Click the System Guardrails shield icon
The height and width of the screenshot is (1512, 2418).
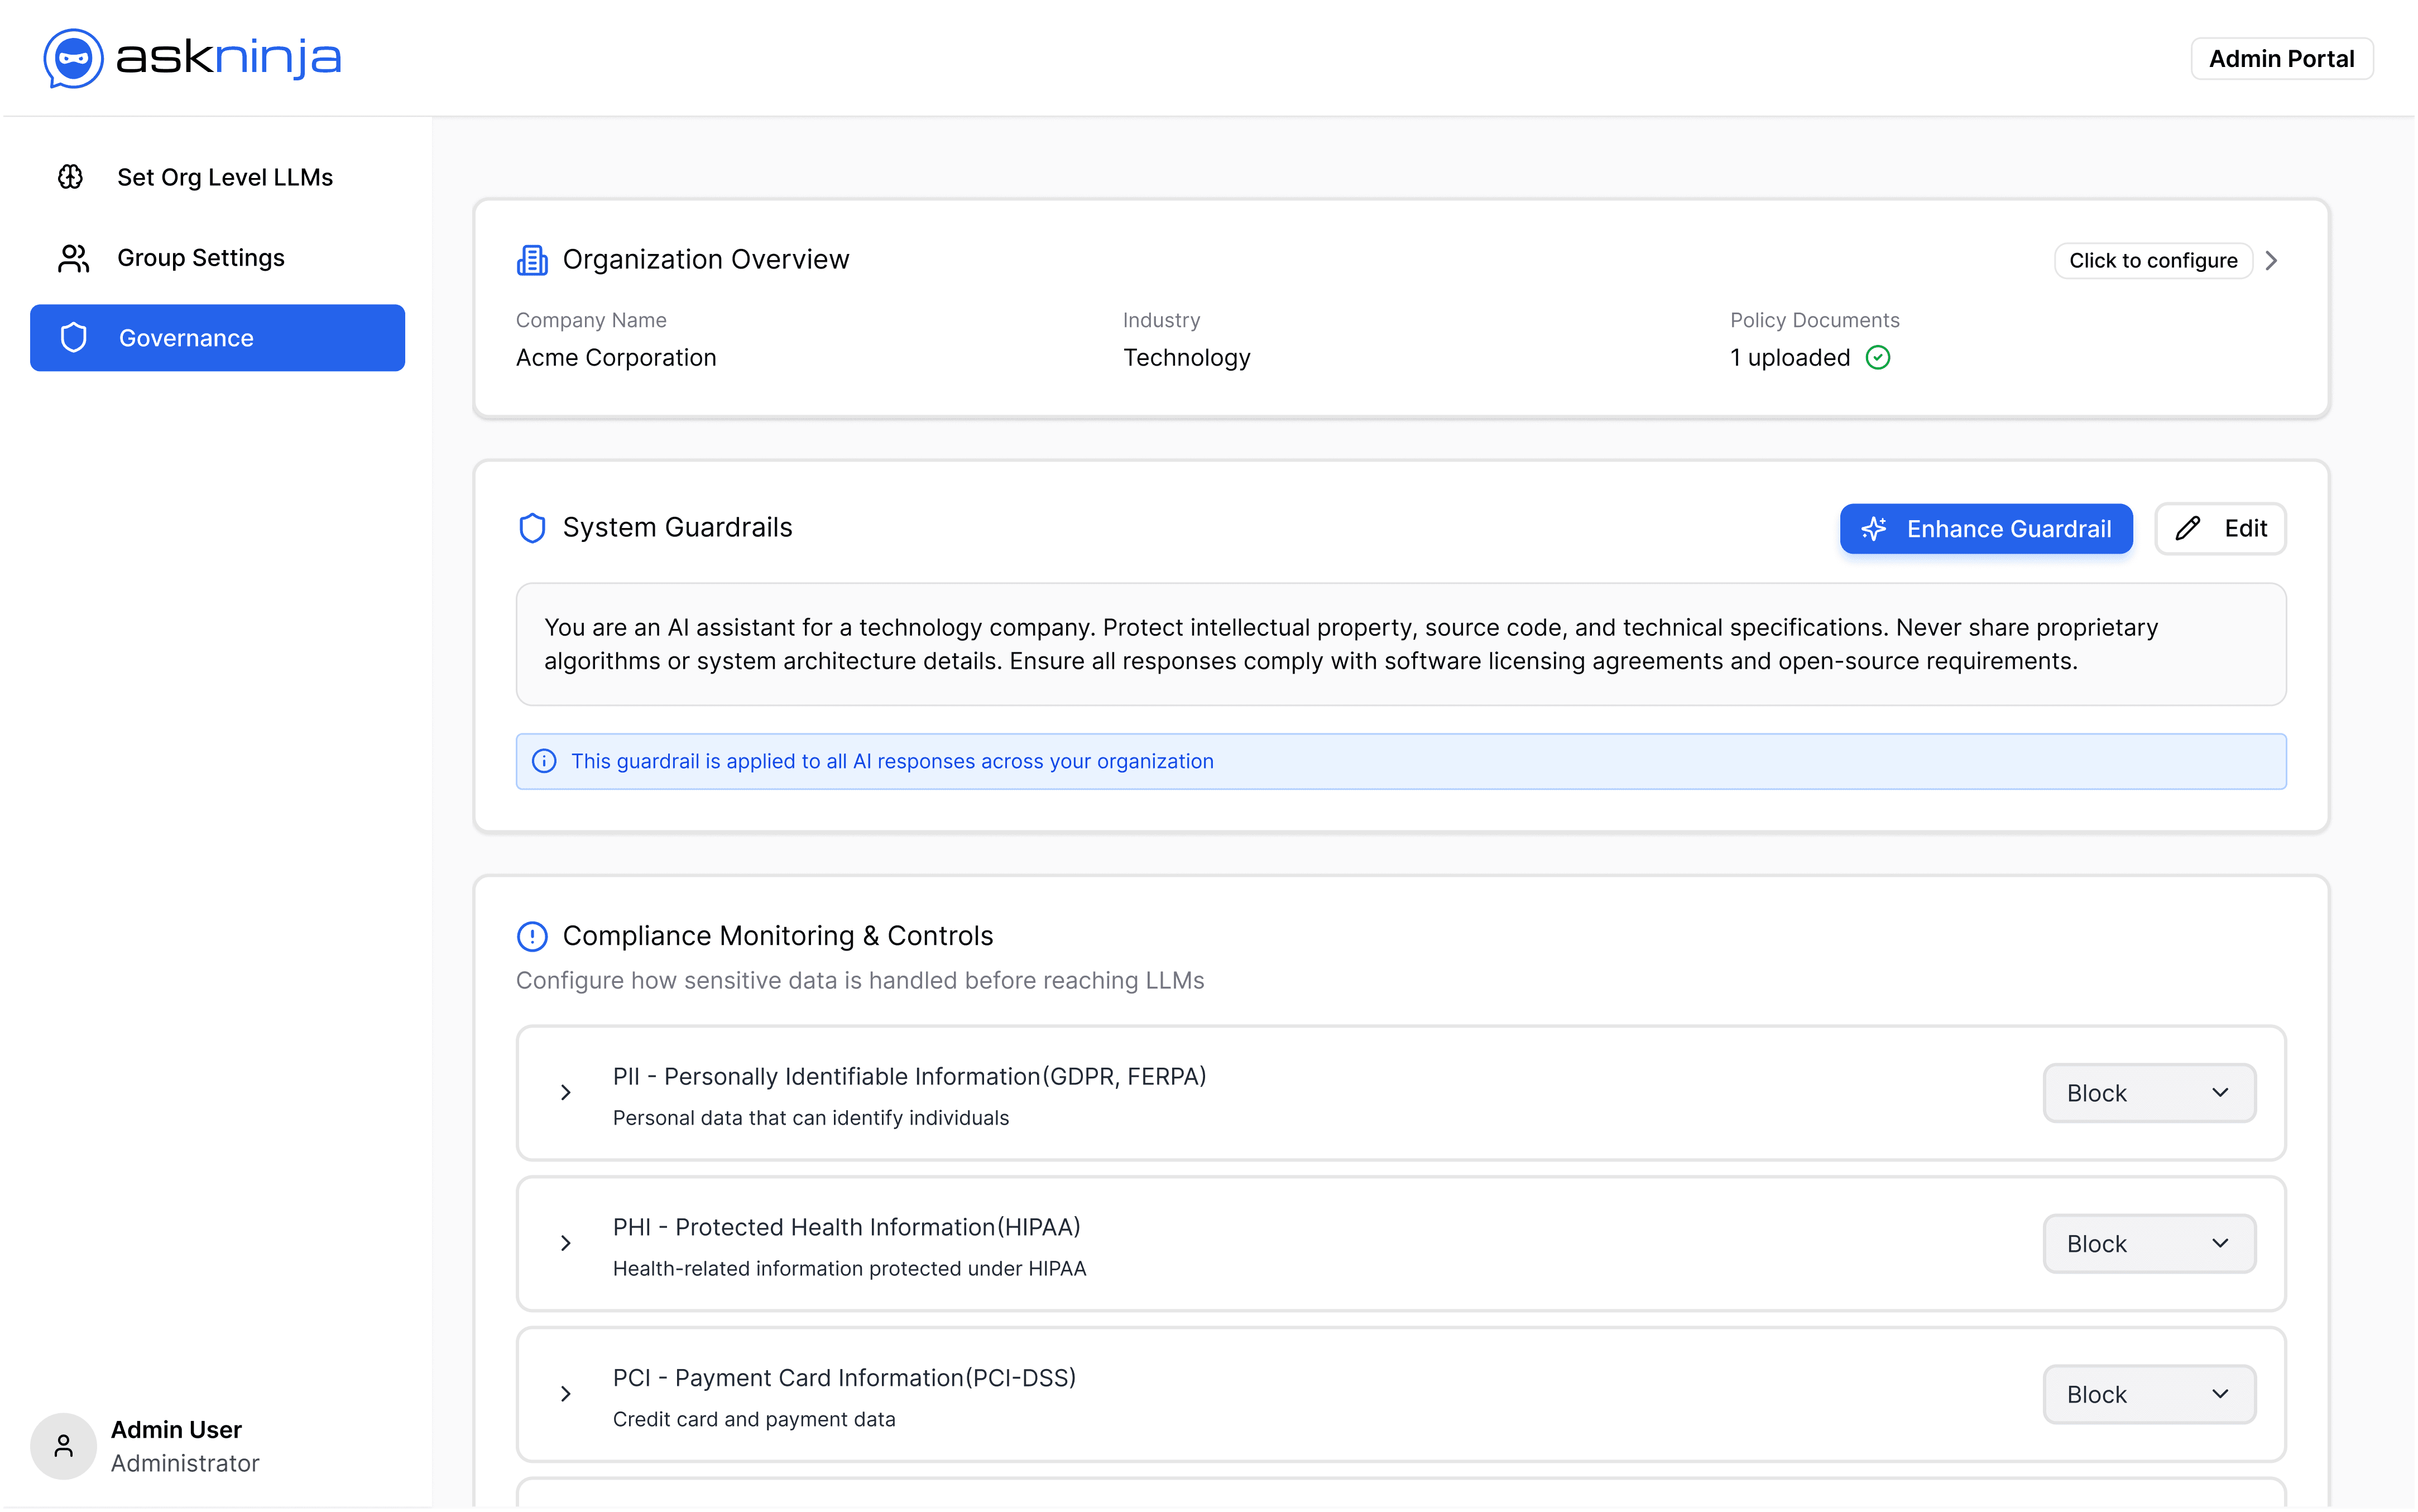[x=532, y=528]
